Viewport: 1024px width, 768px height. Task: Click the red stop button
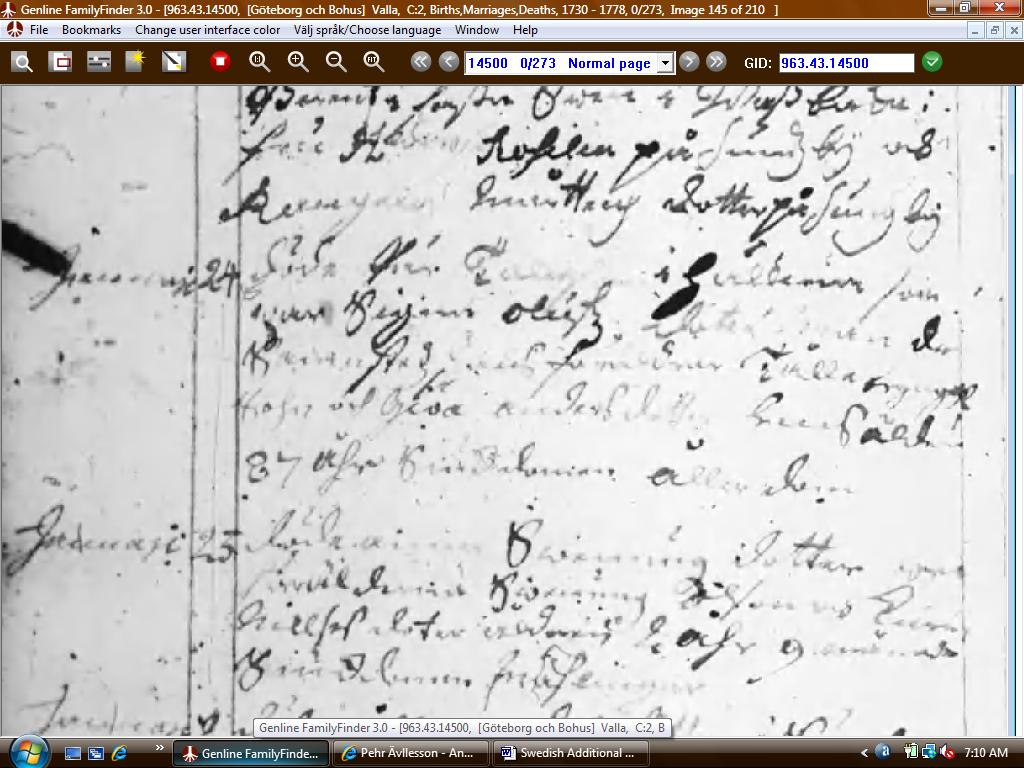[x=221, y=62]
